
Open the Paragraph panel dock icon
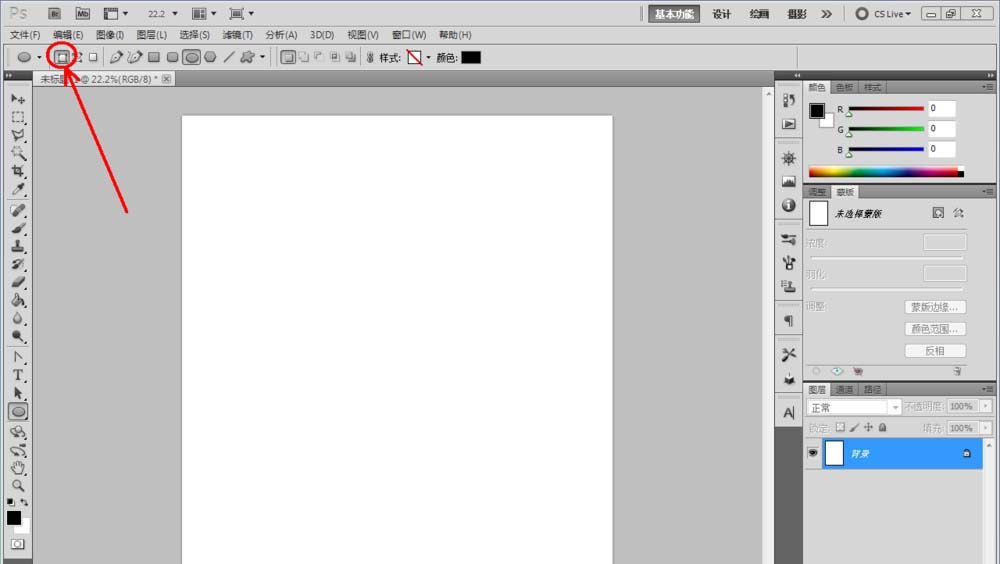point(789,321)
